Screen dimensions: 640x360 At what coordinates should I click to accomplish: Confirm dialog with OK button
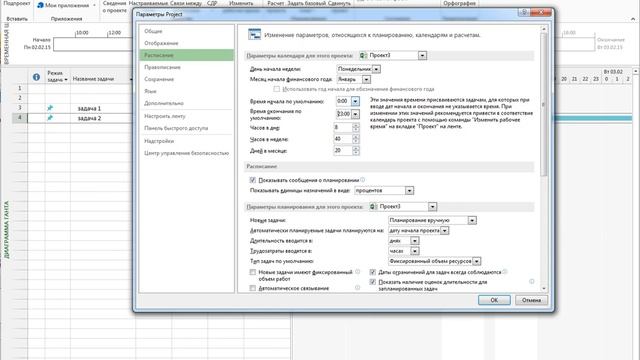point(494,300)
